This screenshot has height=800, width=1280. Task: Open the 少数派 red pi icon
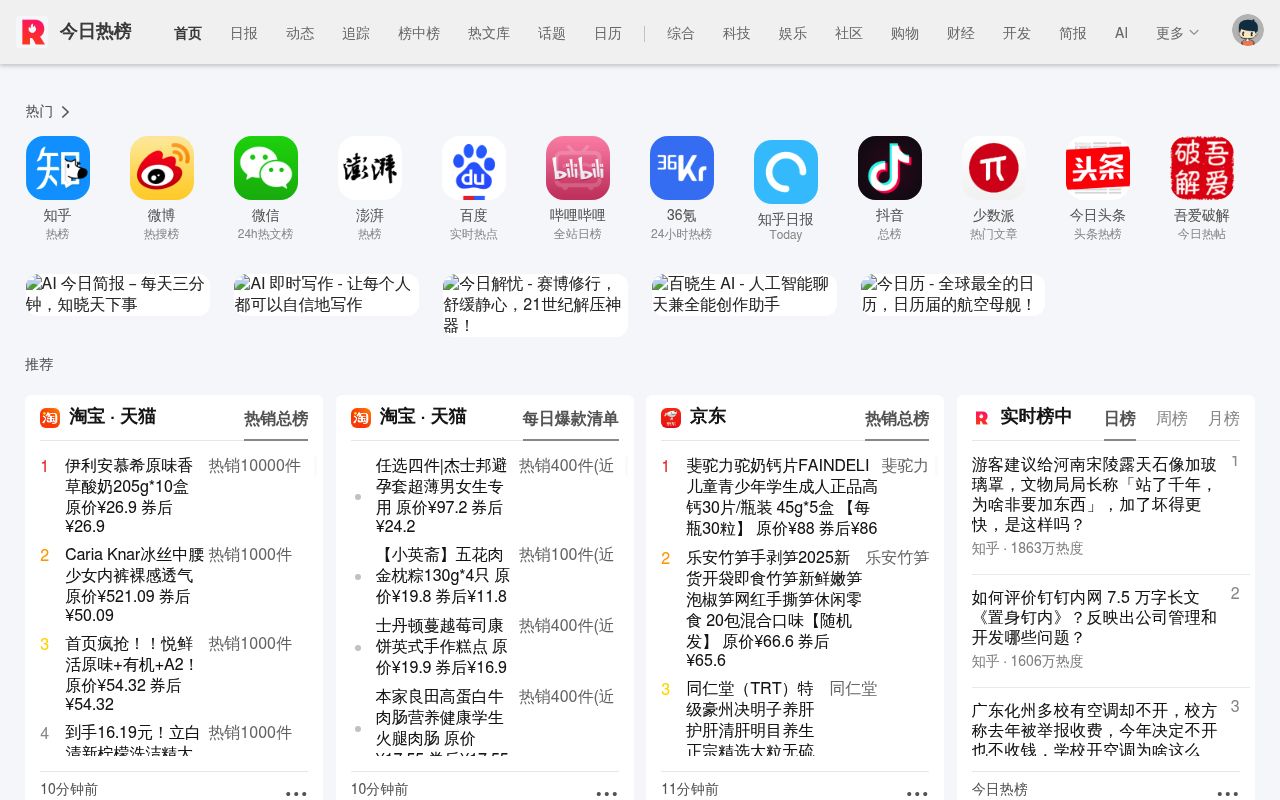(x=994, y=168)
